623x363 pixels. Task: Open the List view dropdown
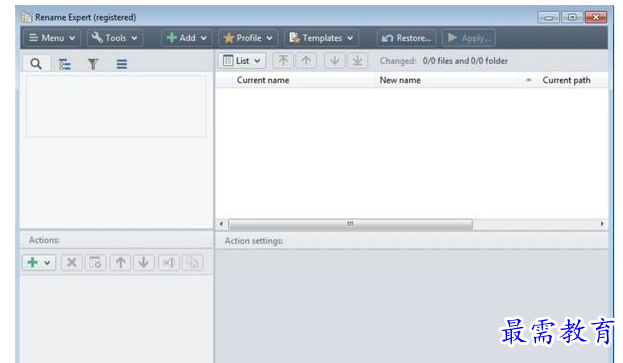point(242,61)
